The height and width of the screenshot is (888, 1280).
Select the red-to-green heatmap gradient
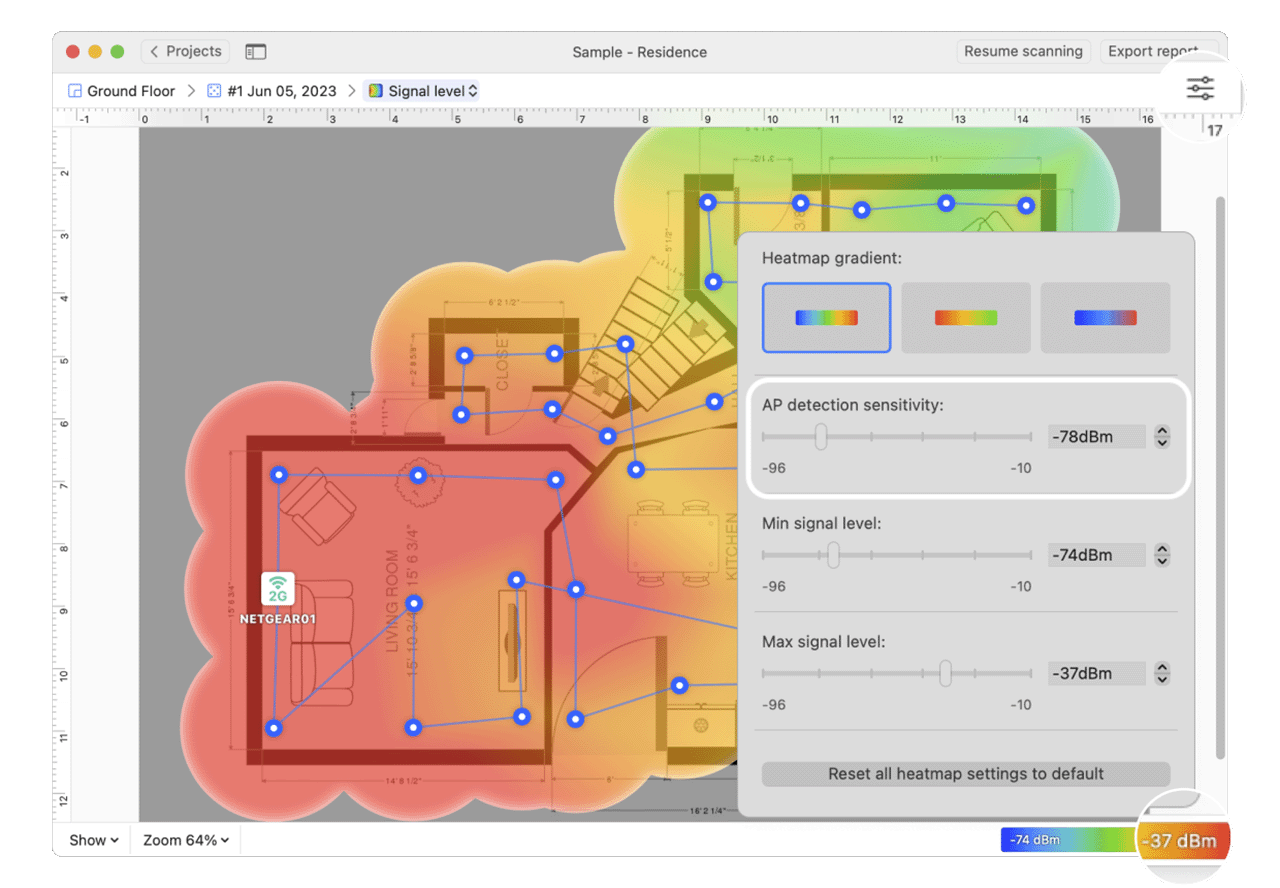coord(966,318)
